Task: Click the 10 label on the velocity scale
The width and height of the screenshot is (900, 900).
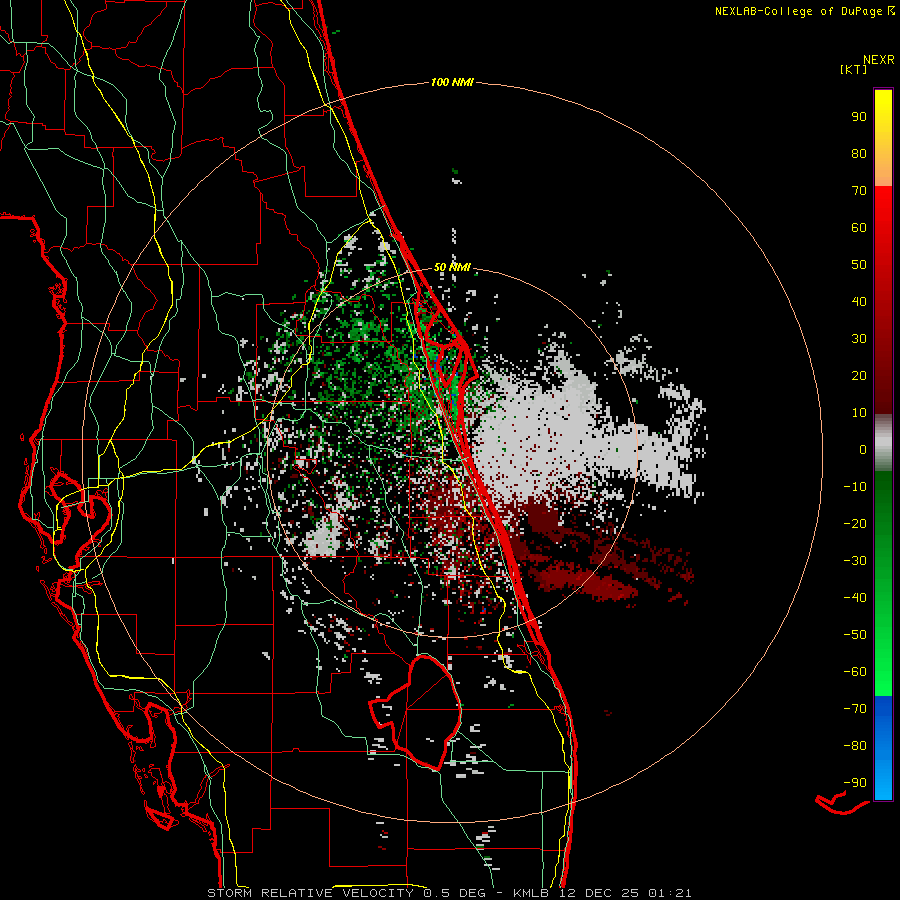Action: pos(859,413)
